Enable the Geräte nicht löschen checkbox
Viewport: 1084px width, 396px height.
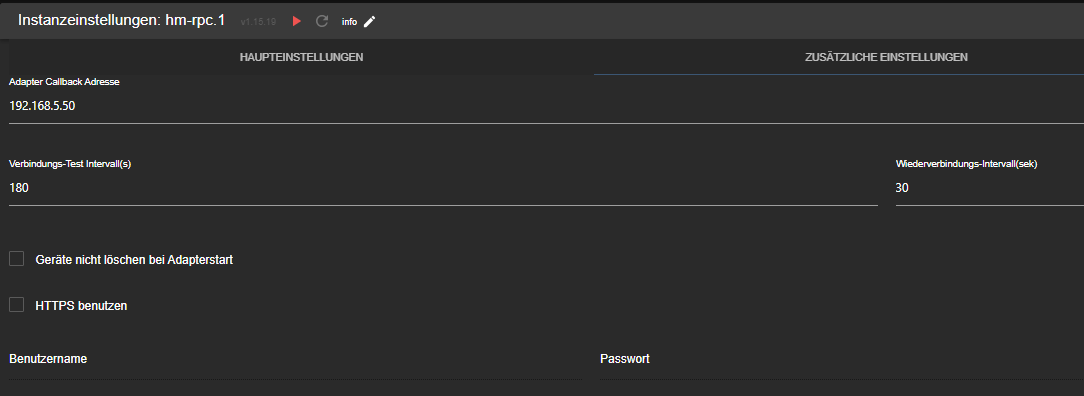point(17,258)
